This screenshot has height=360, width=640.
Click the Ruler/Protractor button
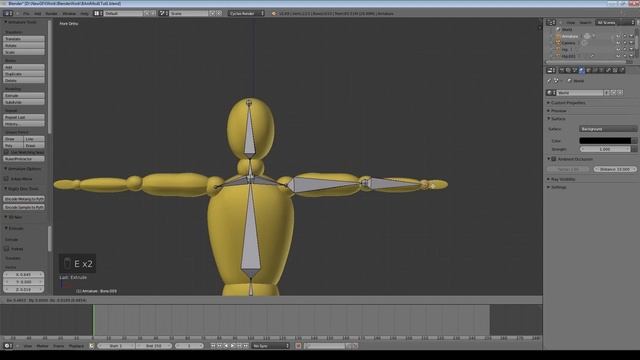click(x=24, y=159)
